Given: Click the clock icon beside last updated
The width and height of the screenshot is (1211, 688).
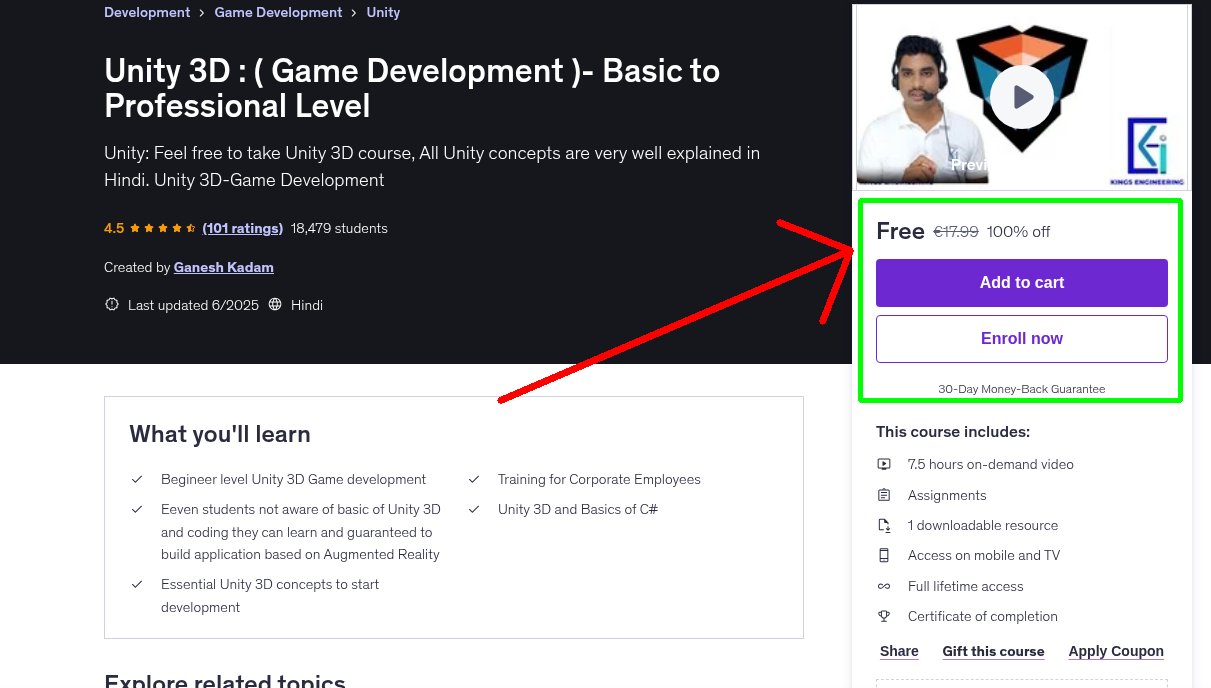Looking at the screenshot, I should coord(111,304).
